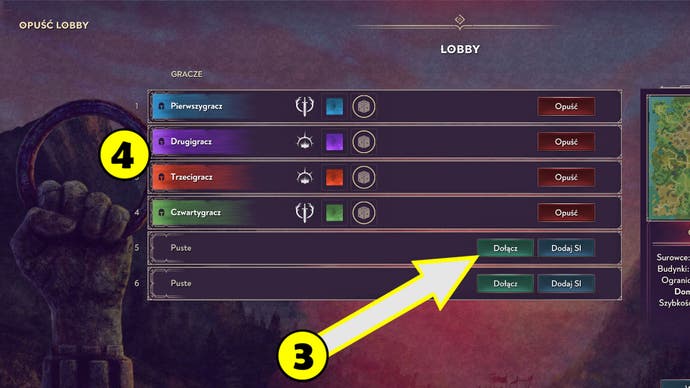Click Drugigracz faction emblem icon
The width and height of the screenshot is (690, 388).
coord(304,142)
